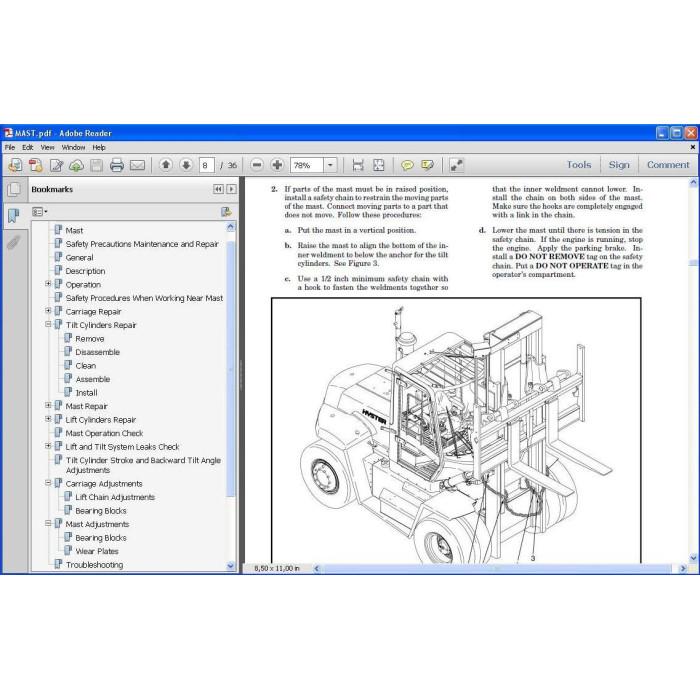This screenshot has height=700, width=700.
Task: Open the Tools pane
Action: (x=579, y=165)
